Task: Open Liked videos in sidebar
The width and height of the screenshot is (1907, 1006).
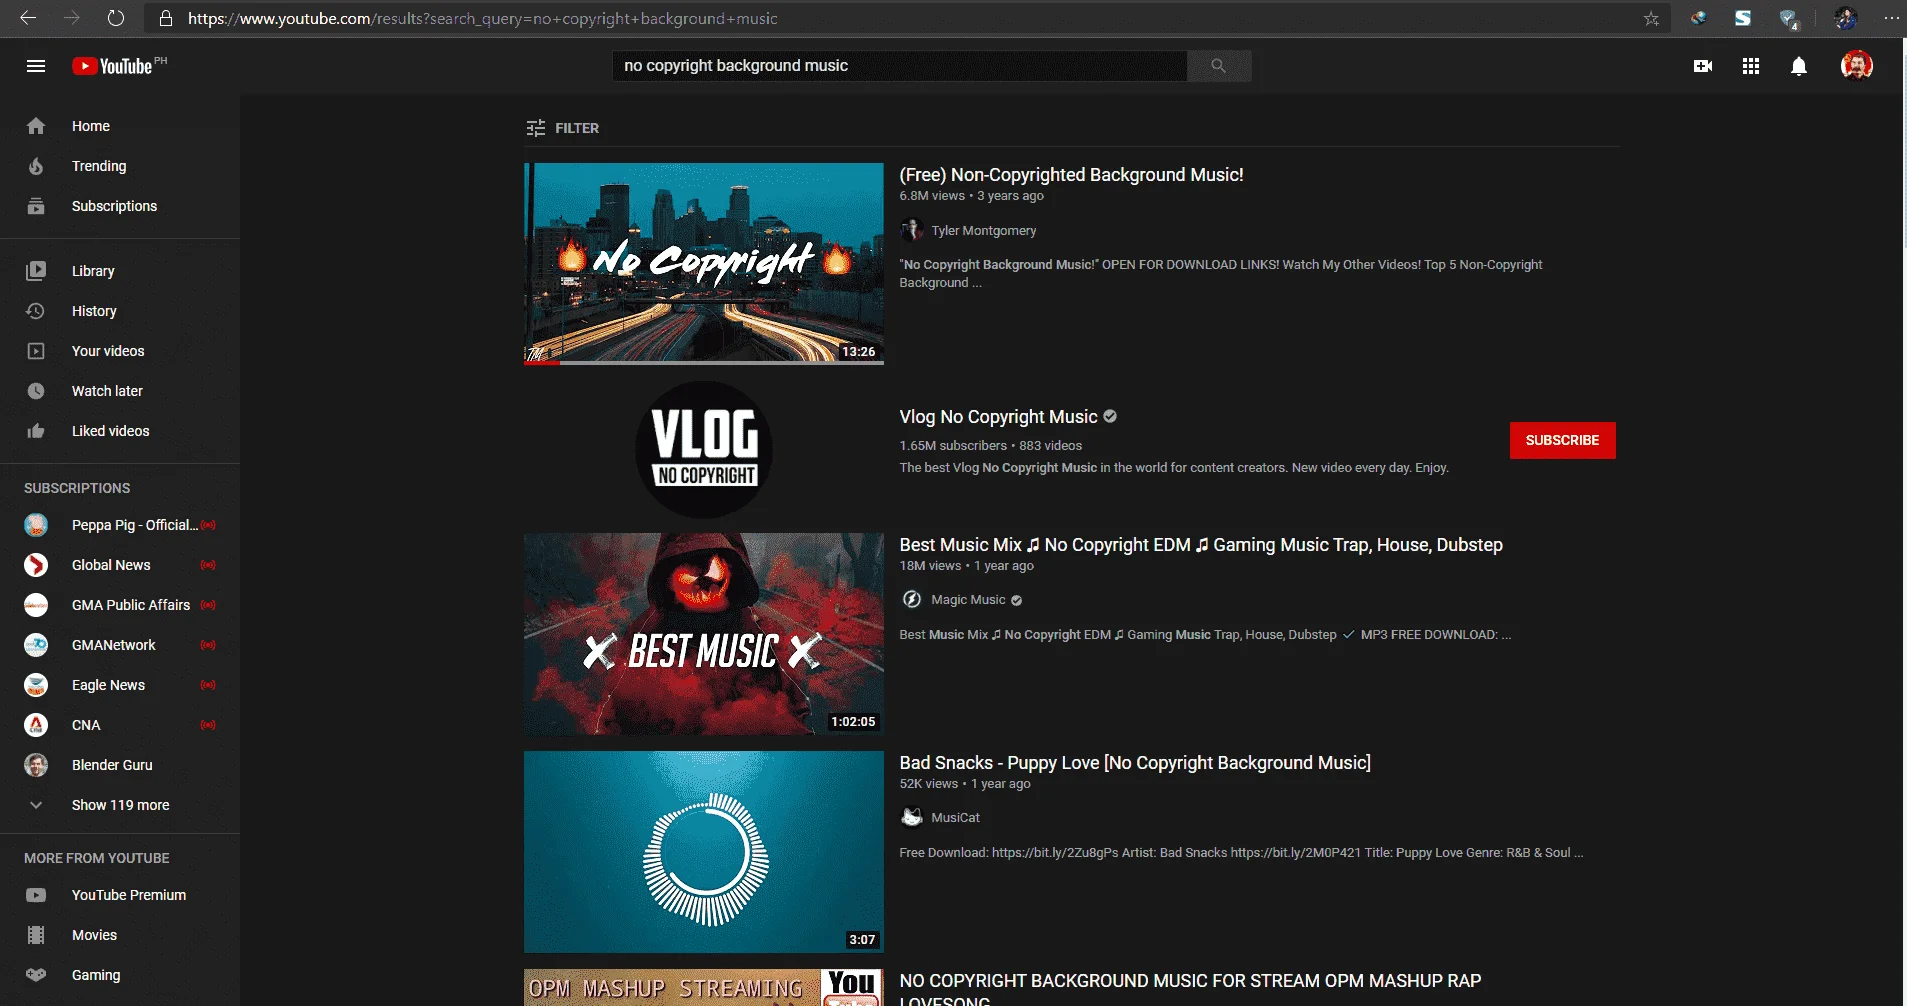Action: pyautogui.click(x=120, y=431)
